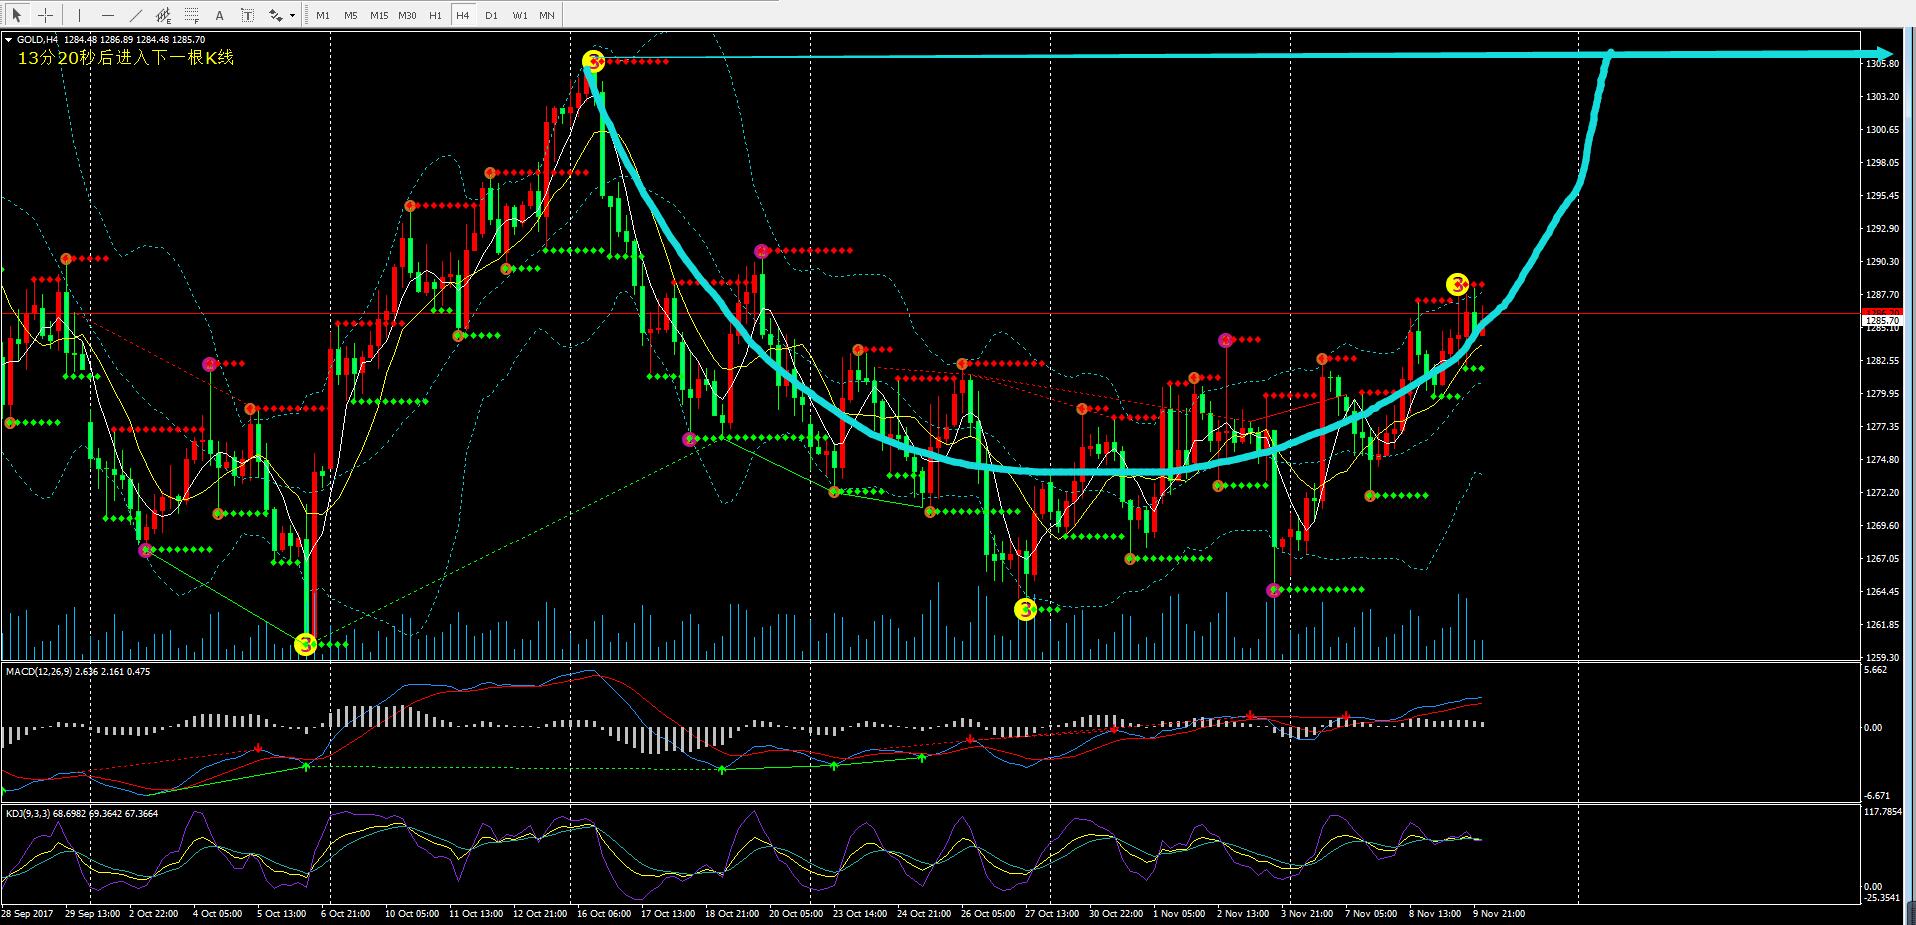
Task: Click the '6 Oct 21:00' time label
Action: 347,913
